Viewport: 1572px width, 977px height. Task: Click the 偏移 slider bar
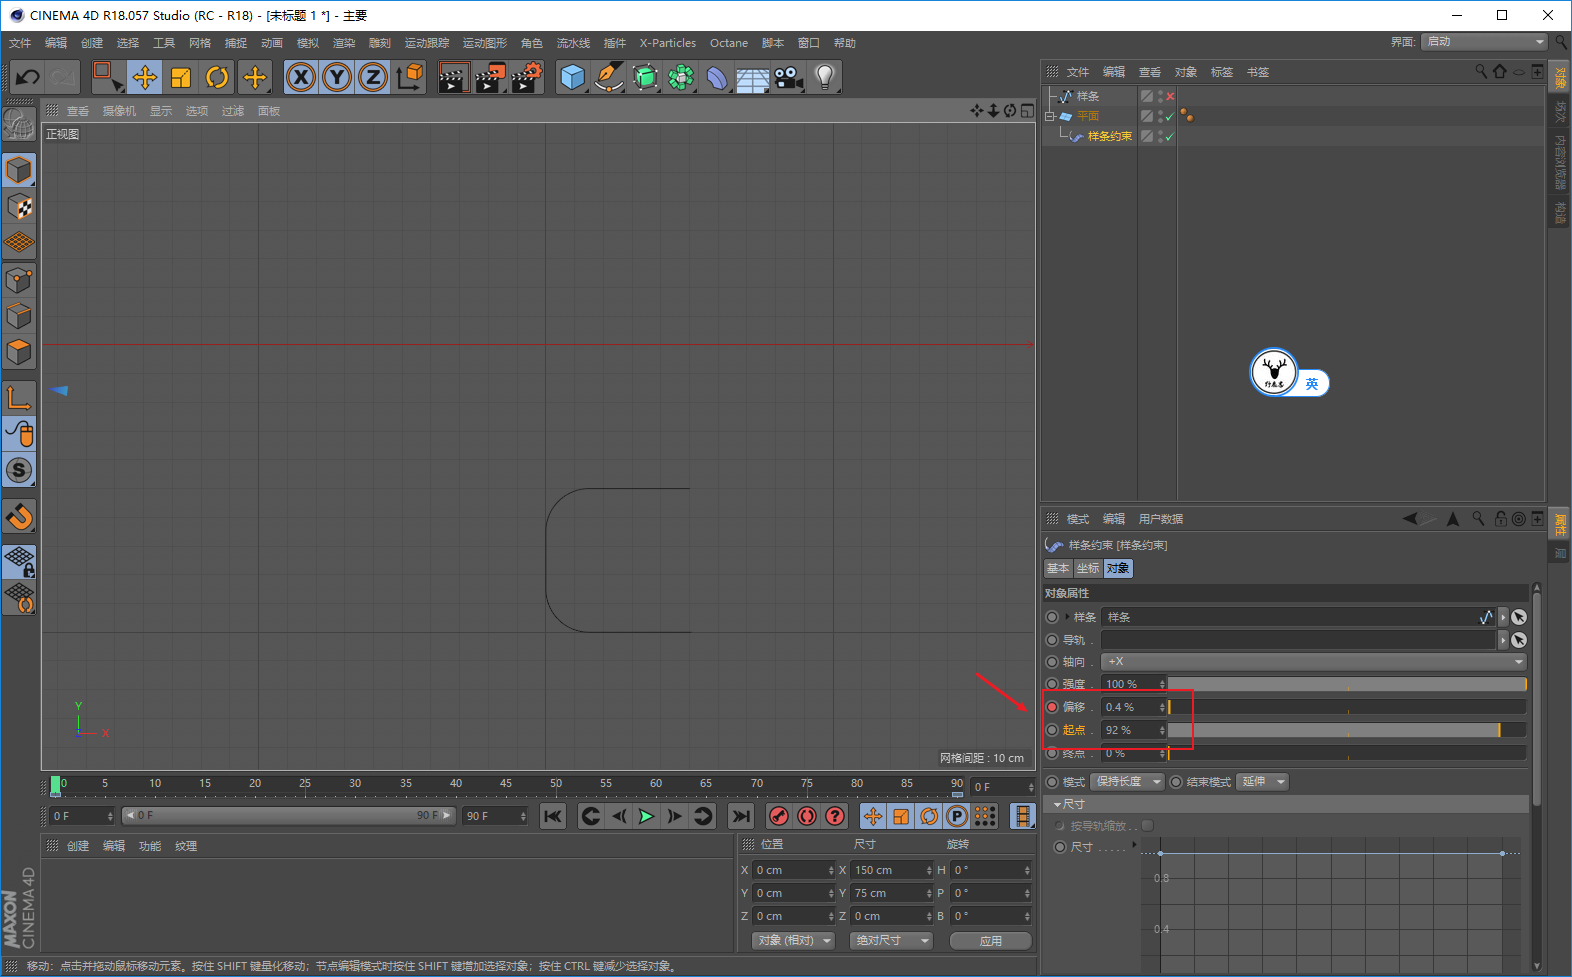(x=1347, y=707)
